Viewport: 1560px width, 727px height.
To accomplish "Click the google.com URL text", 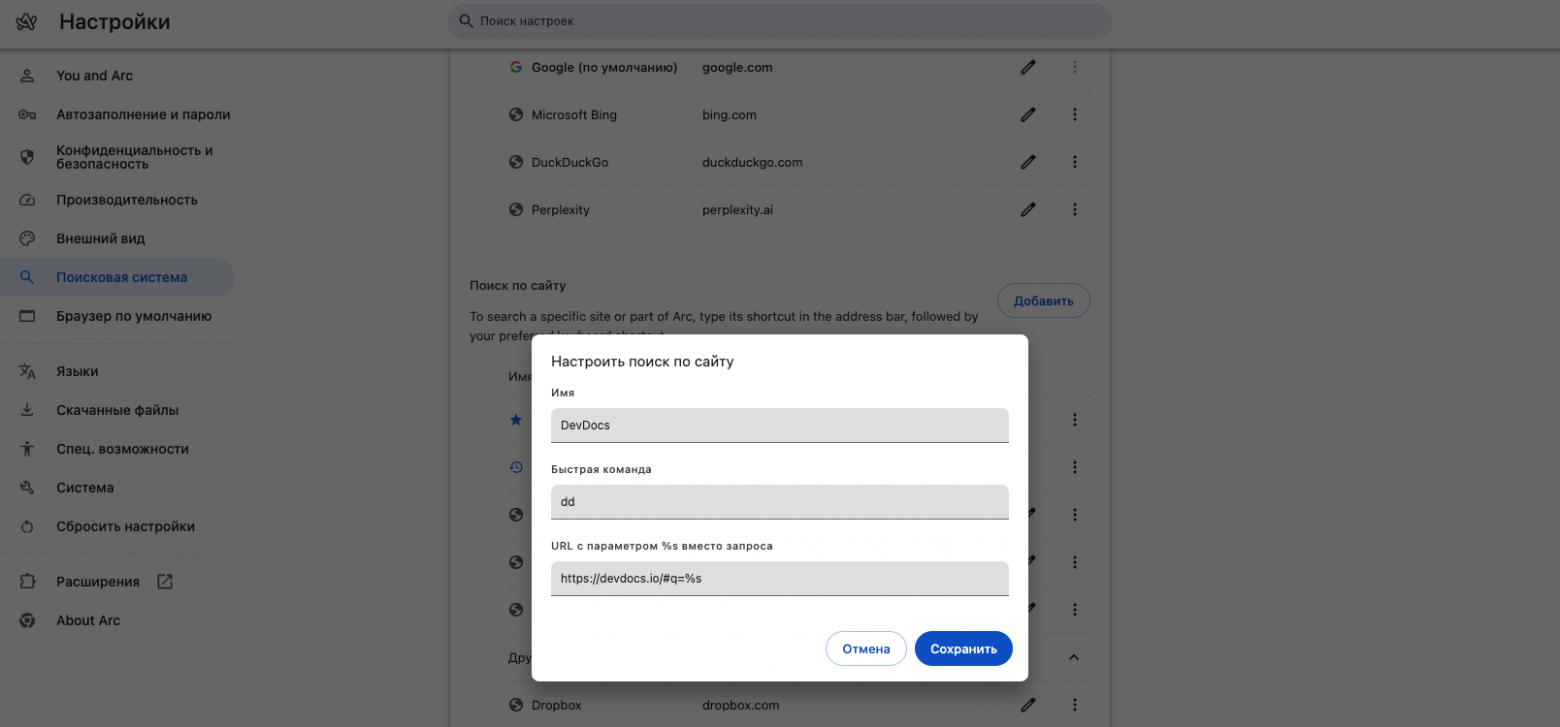I will [738, 68].
